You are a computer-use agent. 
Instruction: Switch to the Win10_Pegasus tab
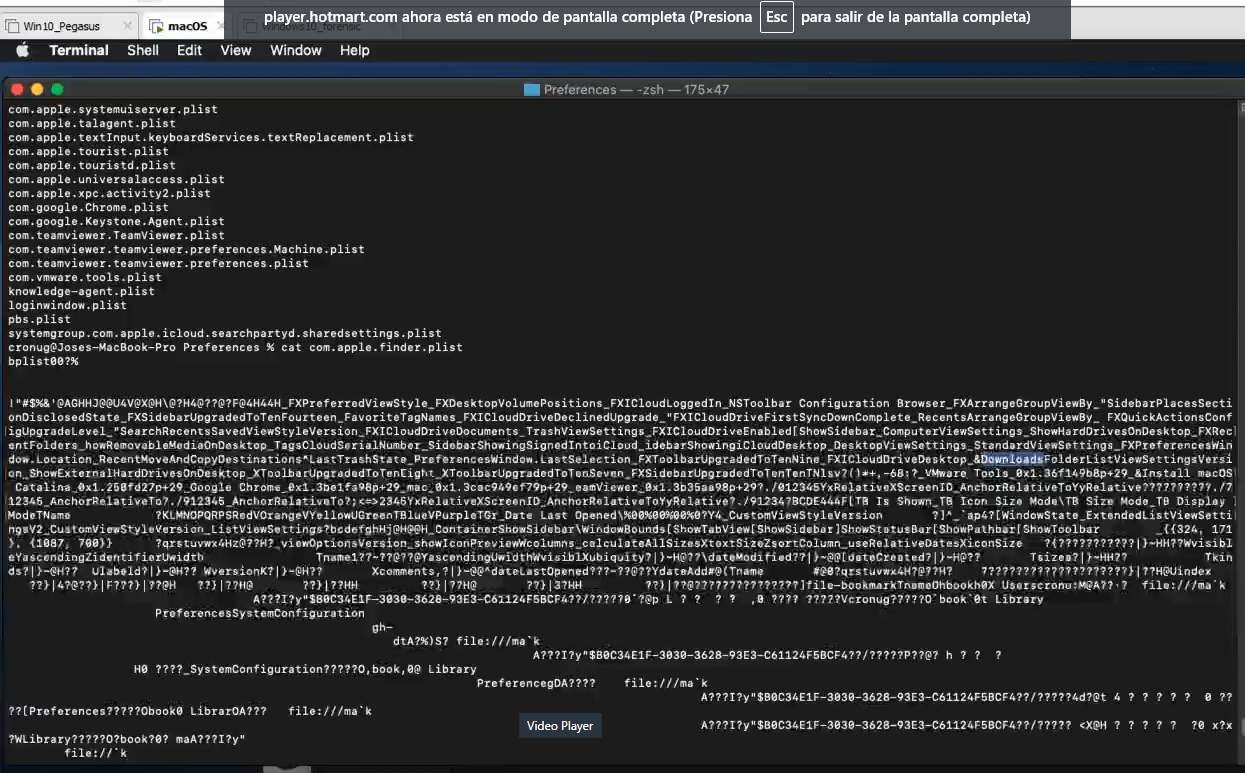(60, 23)
